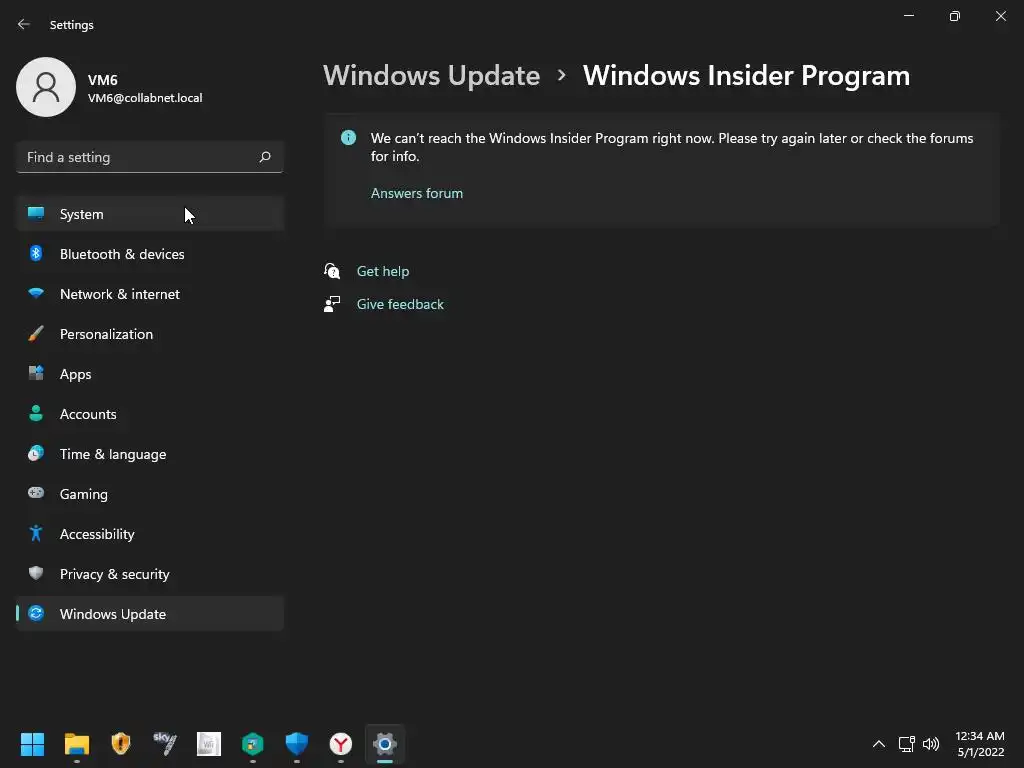
Task: Open the VM6 user profile avatar
Action: tap(46, 87)
